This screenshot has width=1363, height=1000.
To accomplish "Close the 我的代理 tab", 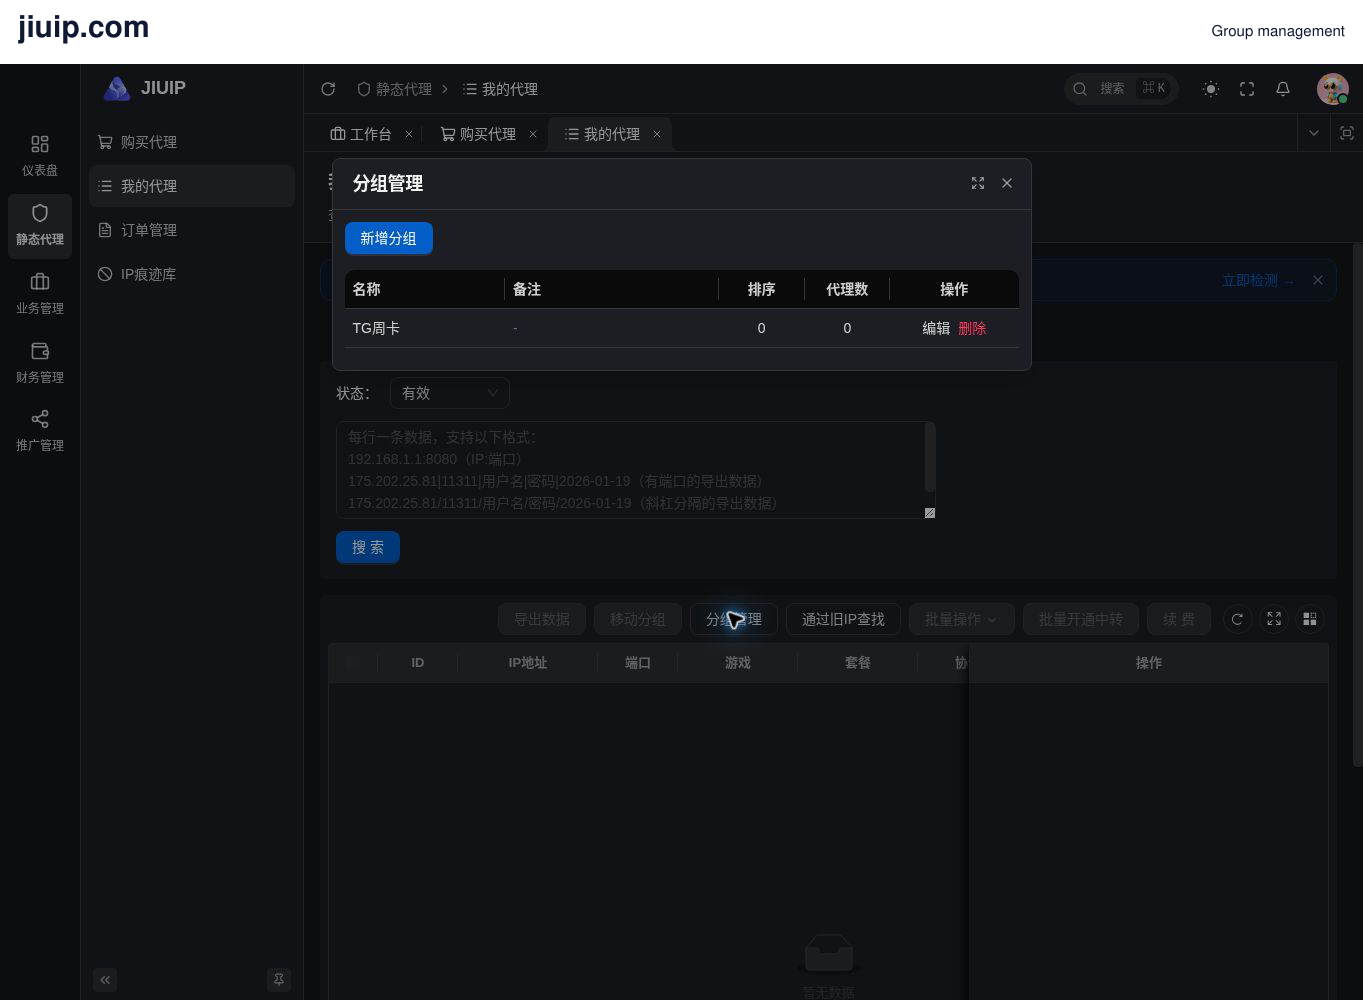I will [x=657, y=134].
